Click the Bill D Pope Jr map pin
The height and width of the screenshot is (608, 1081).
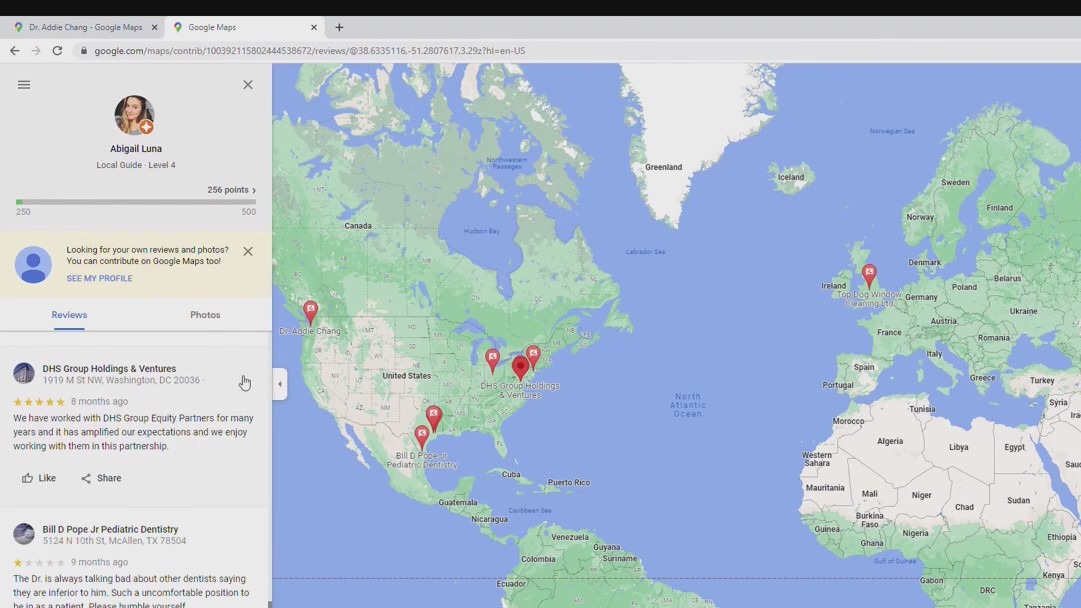[421, 436]
